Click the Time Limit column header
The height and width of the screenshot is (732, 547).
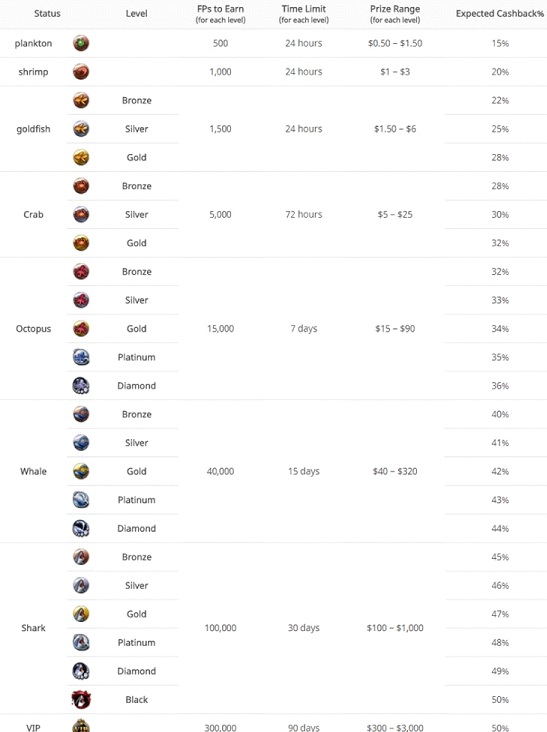point(304,14)
